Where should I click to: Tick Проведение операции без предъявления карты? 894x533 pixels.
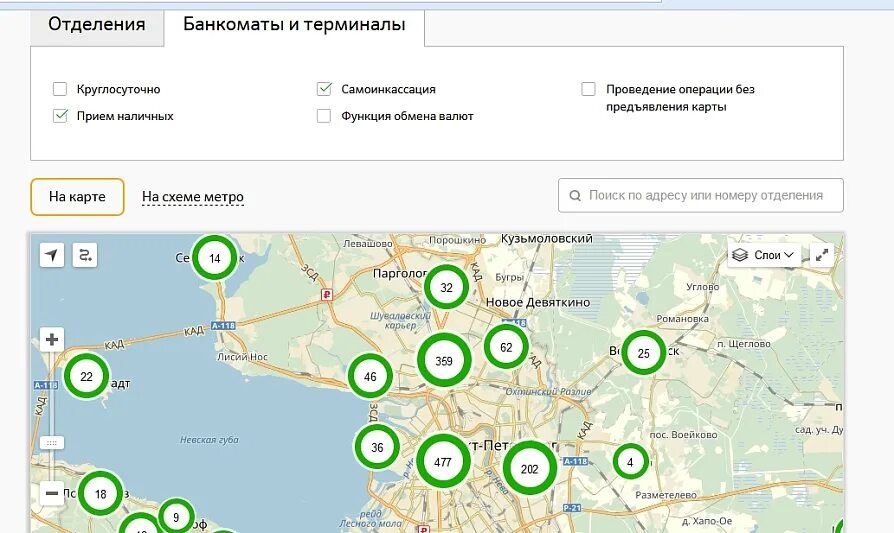point(588,89)
